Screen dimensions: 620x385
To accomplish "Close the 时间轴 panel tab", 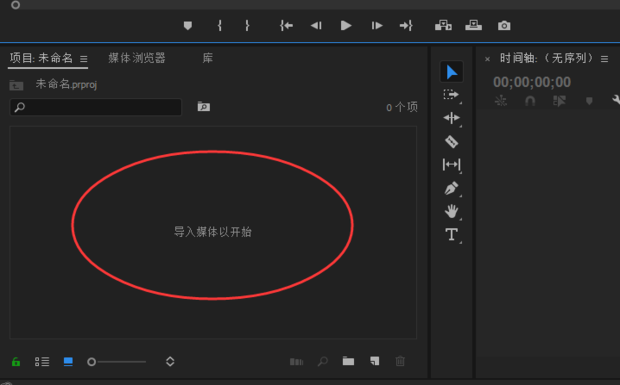I will tap(488, 59).
